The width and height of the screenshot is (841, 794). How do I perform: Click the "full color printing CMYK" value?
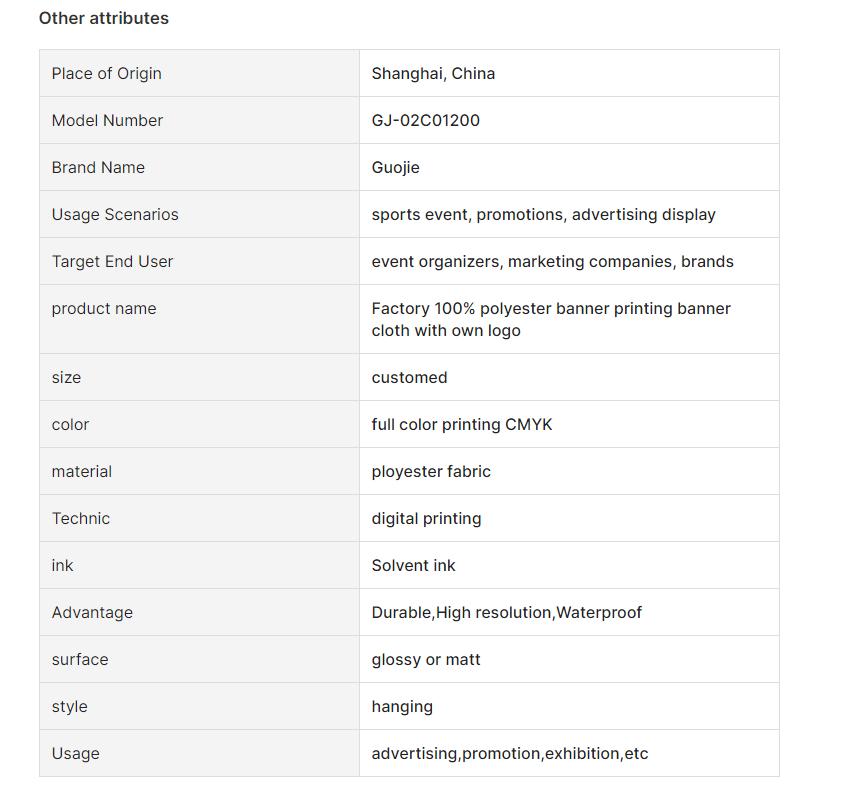click(x=461, y=424)
